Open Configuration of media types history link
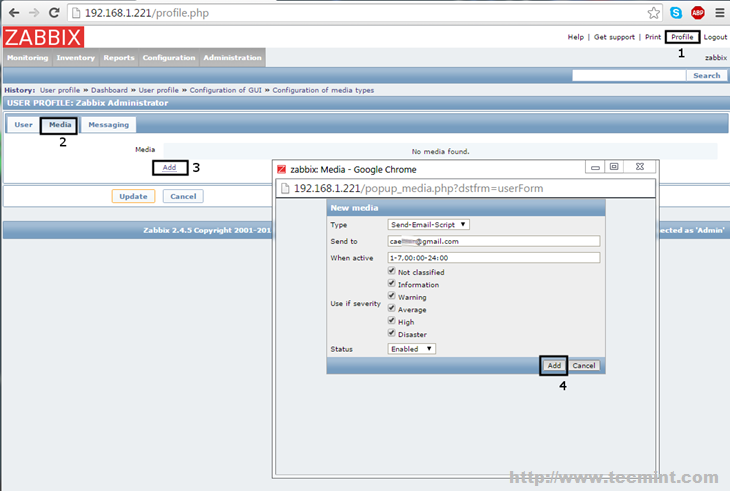Viewport: 730px width, 491px height. click(x=323, y=90)
